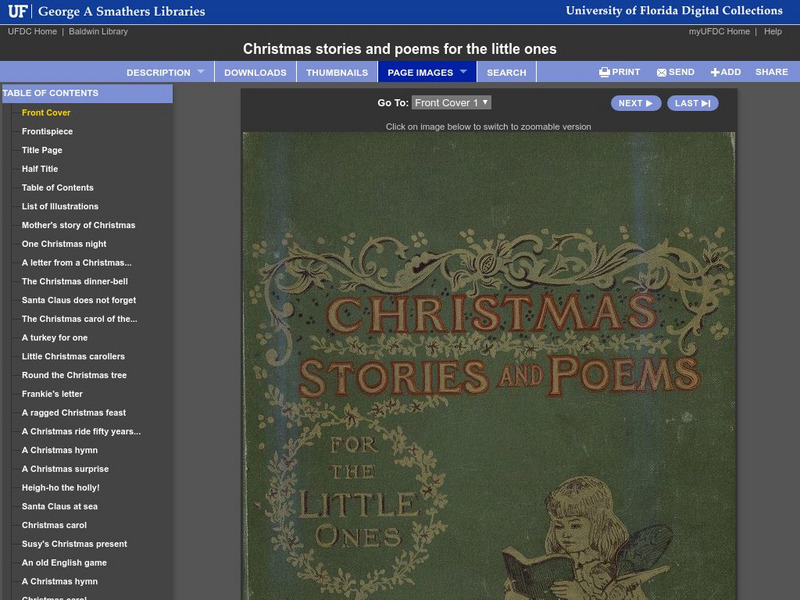The image size is (800, 600).
Task: Click University of Florida Digital Collections title
Action: (x=674, y=11)
